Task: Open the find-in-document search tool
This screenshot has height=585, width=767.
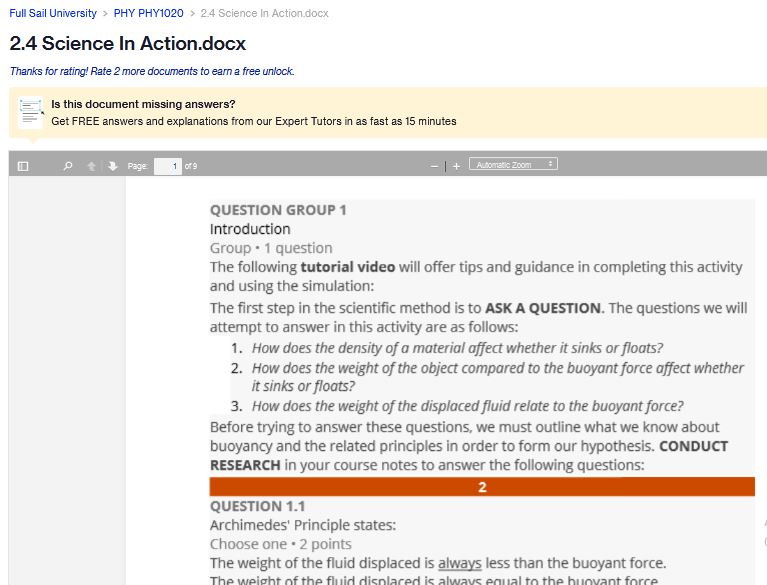Action: (x=68, y=166)
